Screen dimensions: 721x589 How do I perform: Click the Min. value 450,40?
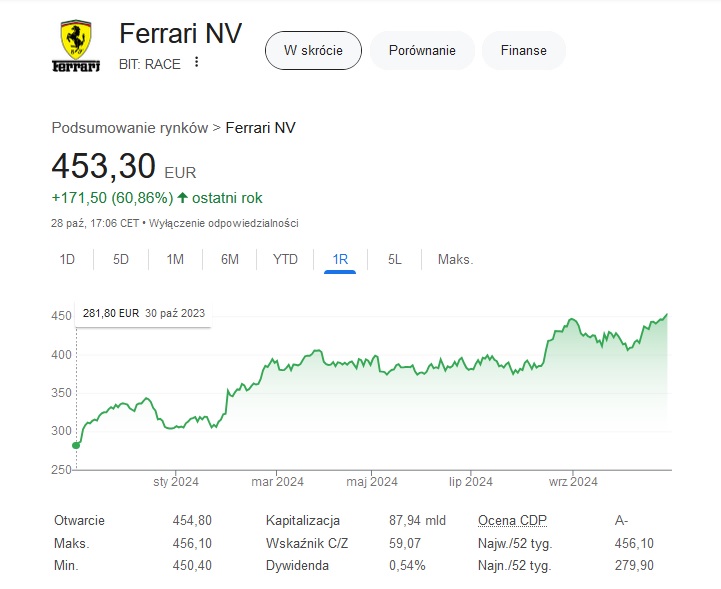[192, 566]
